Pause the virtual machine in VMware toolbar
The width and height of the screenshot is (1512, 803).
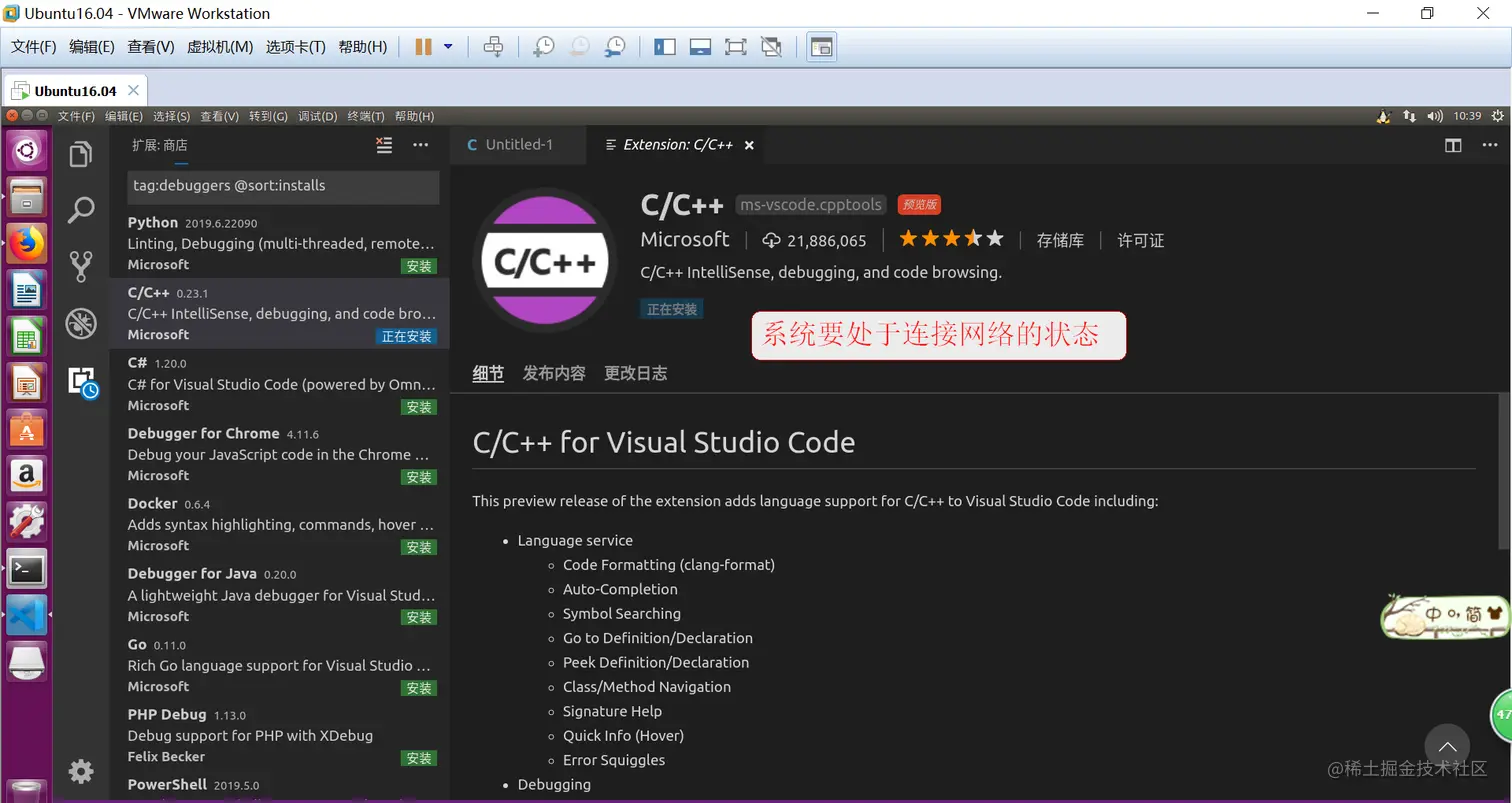point(423,47)
